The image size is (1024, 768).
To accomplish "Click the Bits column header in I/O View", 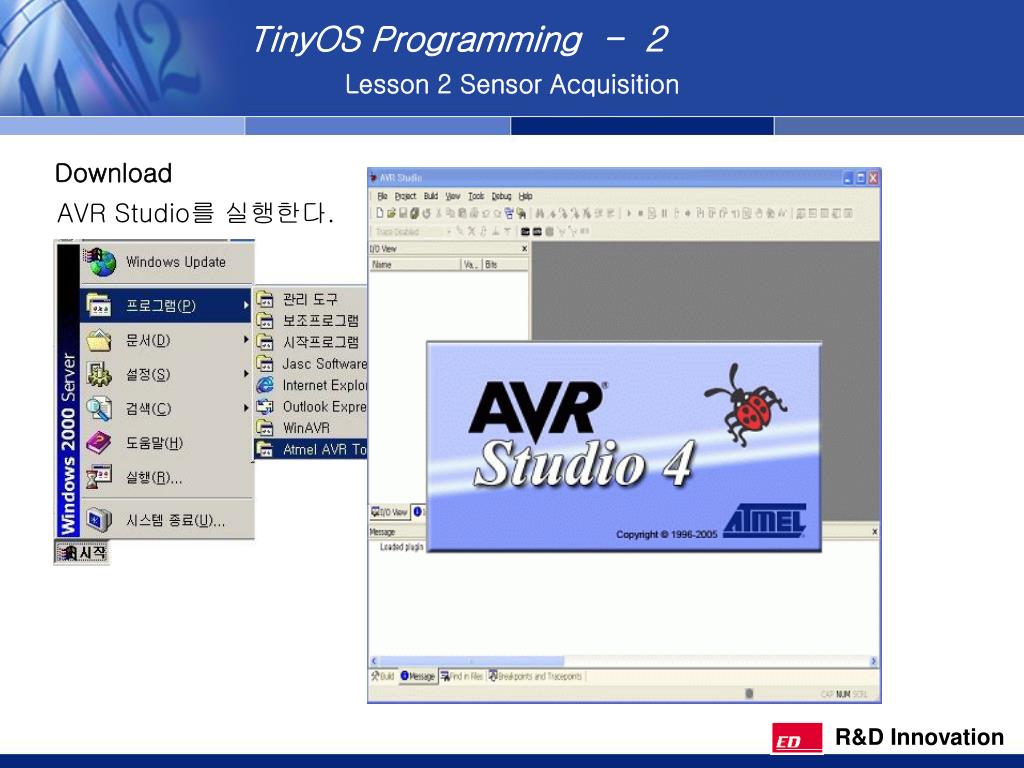I will click(x=505, y=264).
